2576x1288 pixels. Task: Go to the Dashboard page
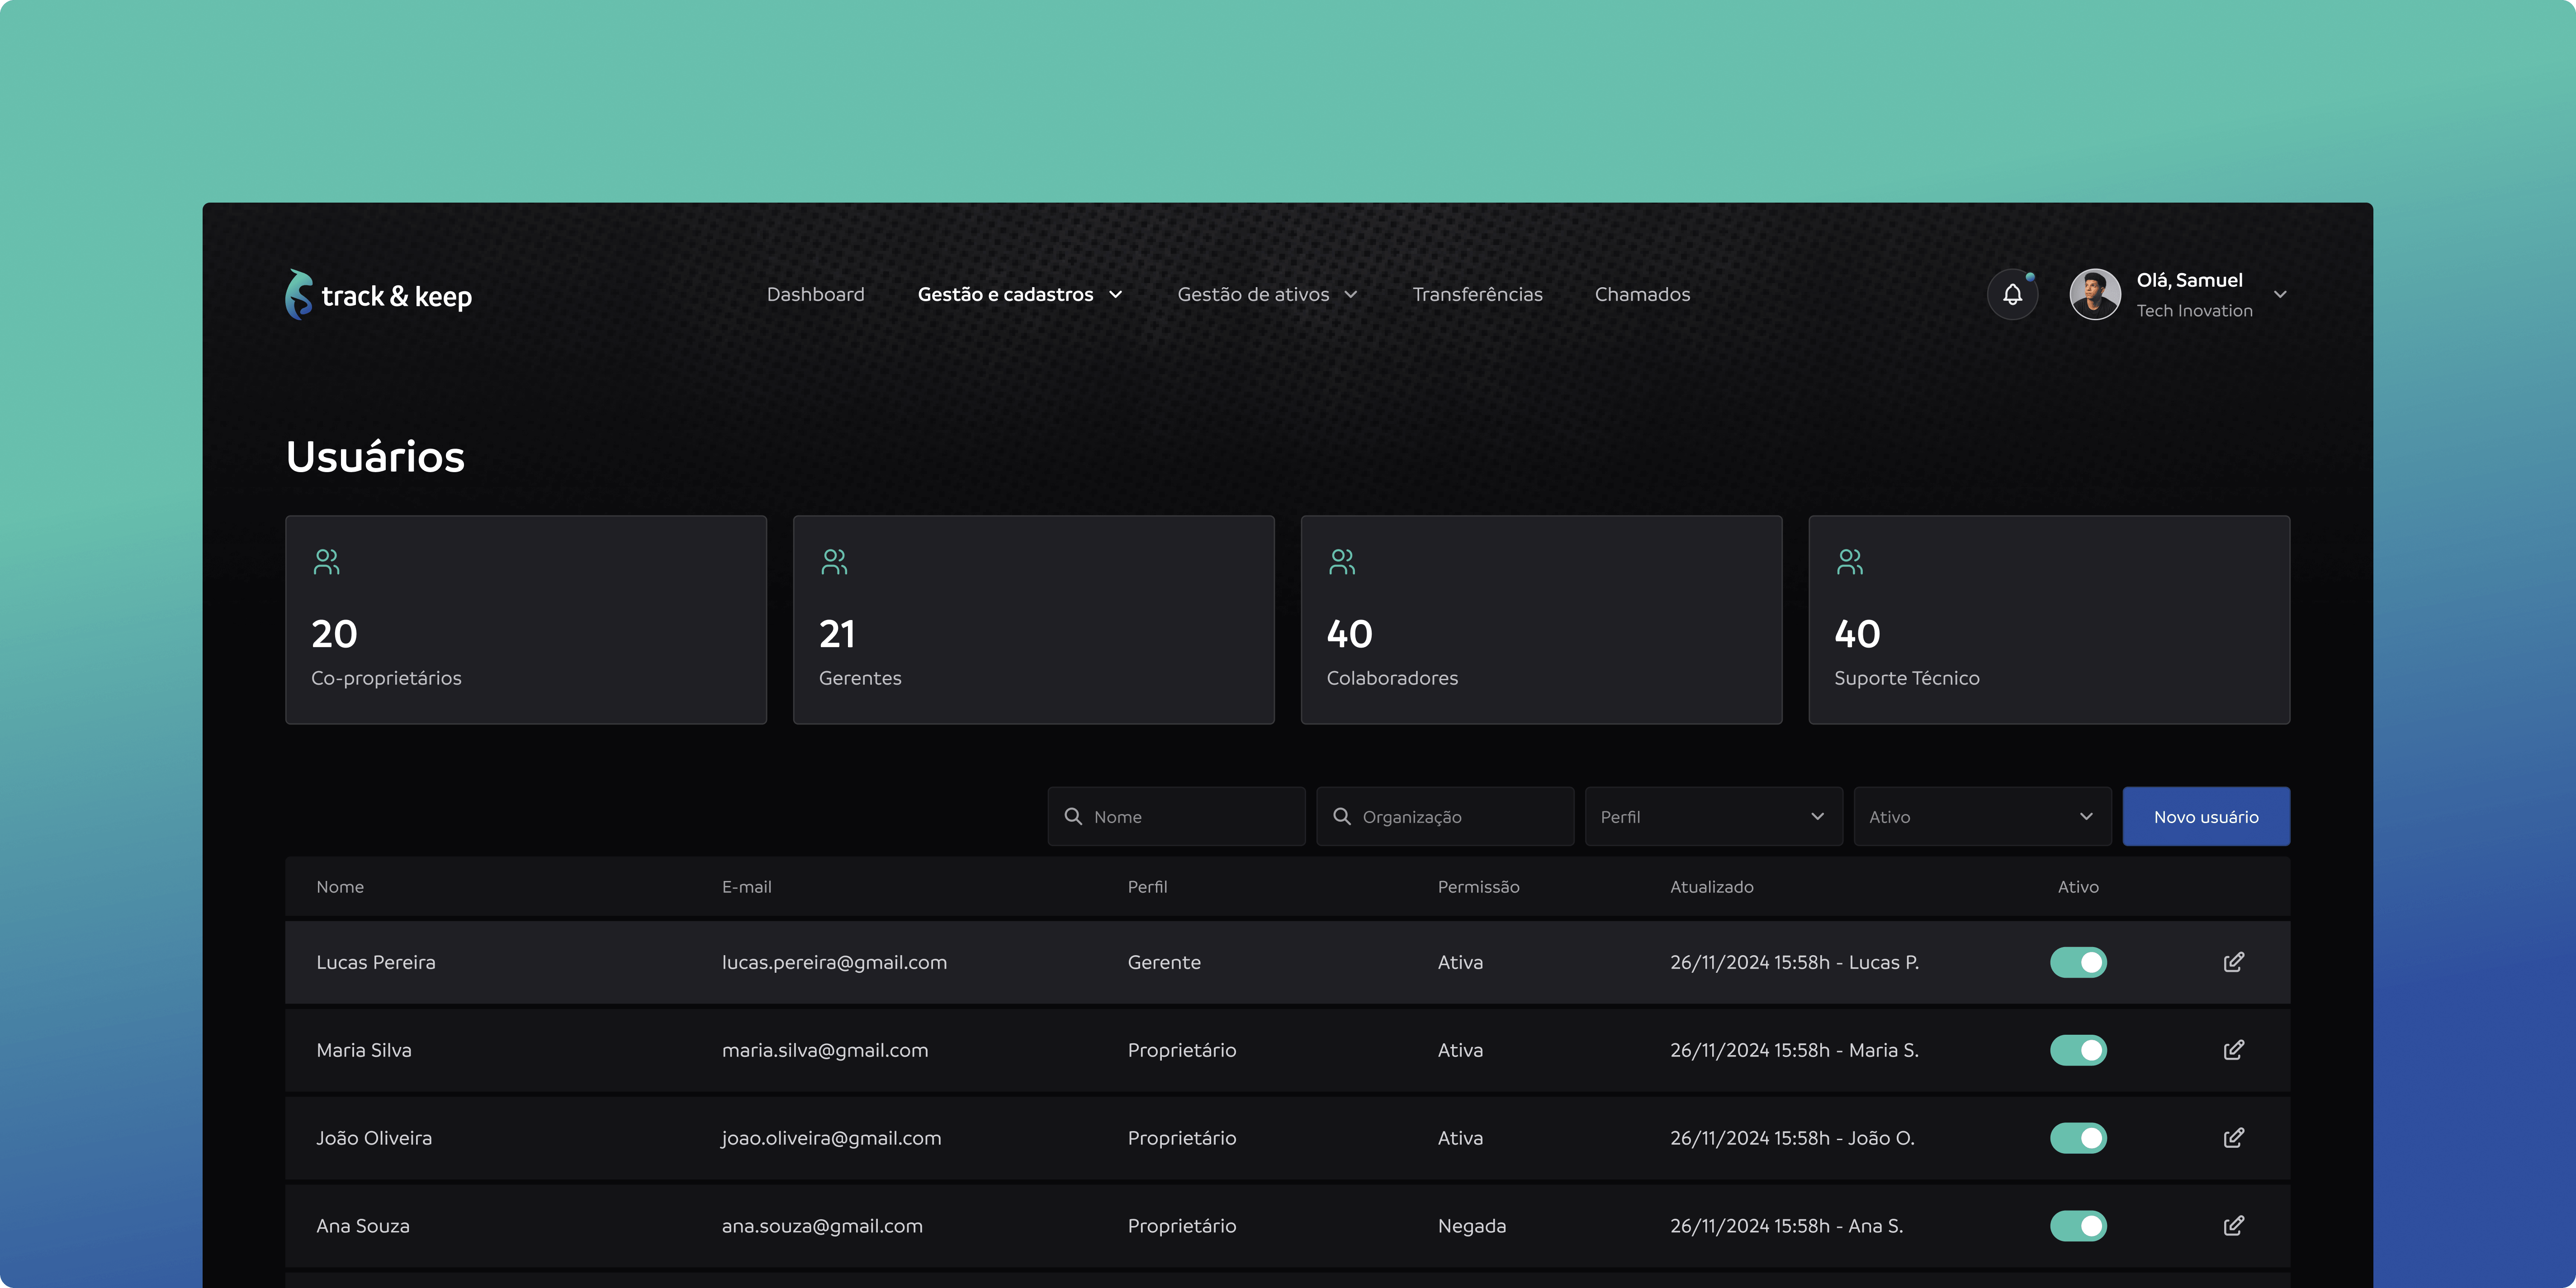click(x=815, y=294)
